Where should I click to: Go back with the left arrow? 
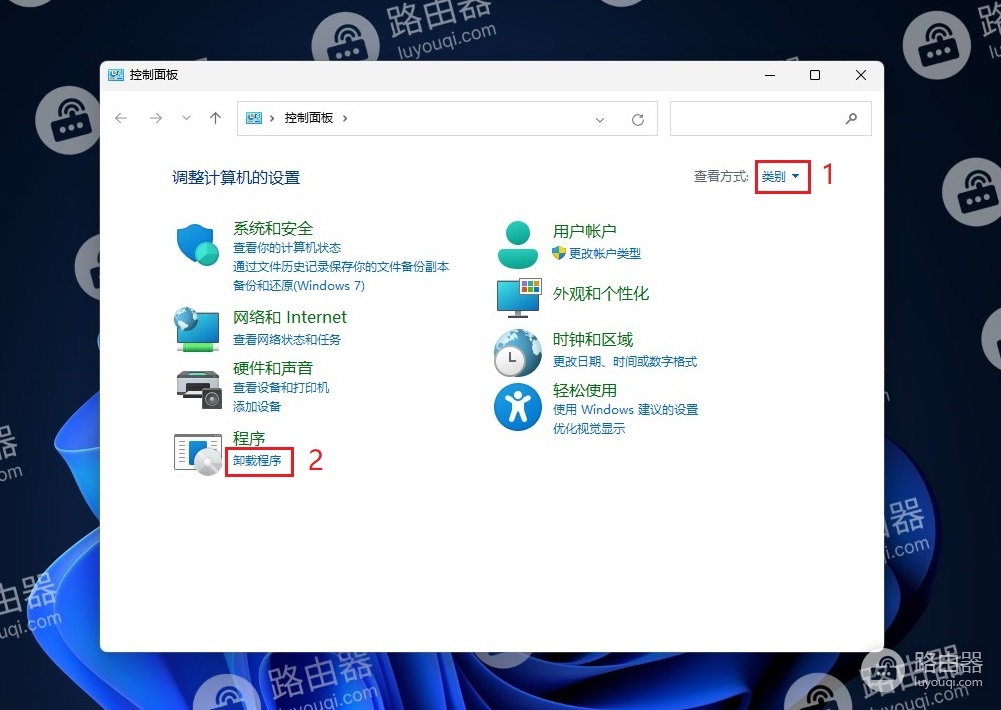coord(121,118)
